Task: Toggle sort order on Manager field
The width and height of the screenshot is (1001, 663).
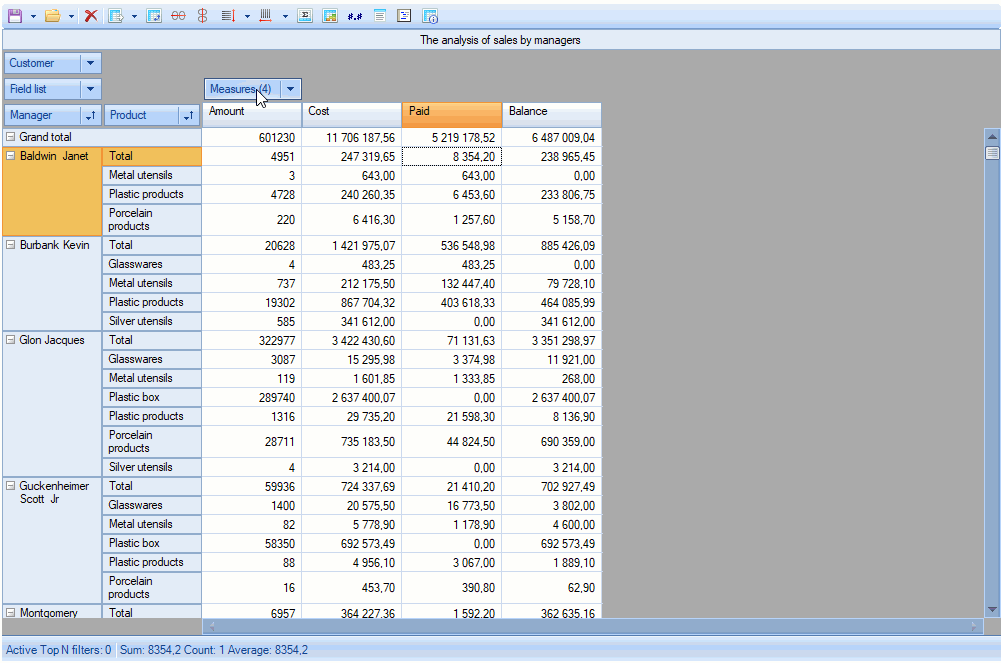Action: click(90, 115)
